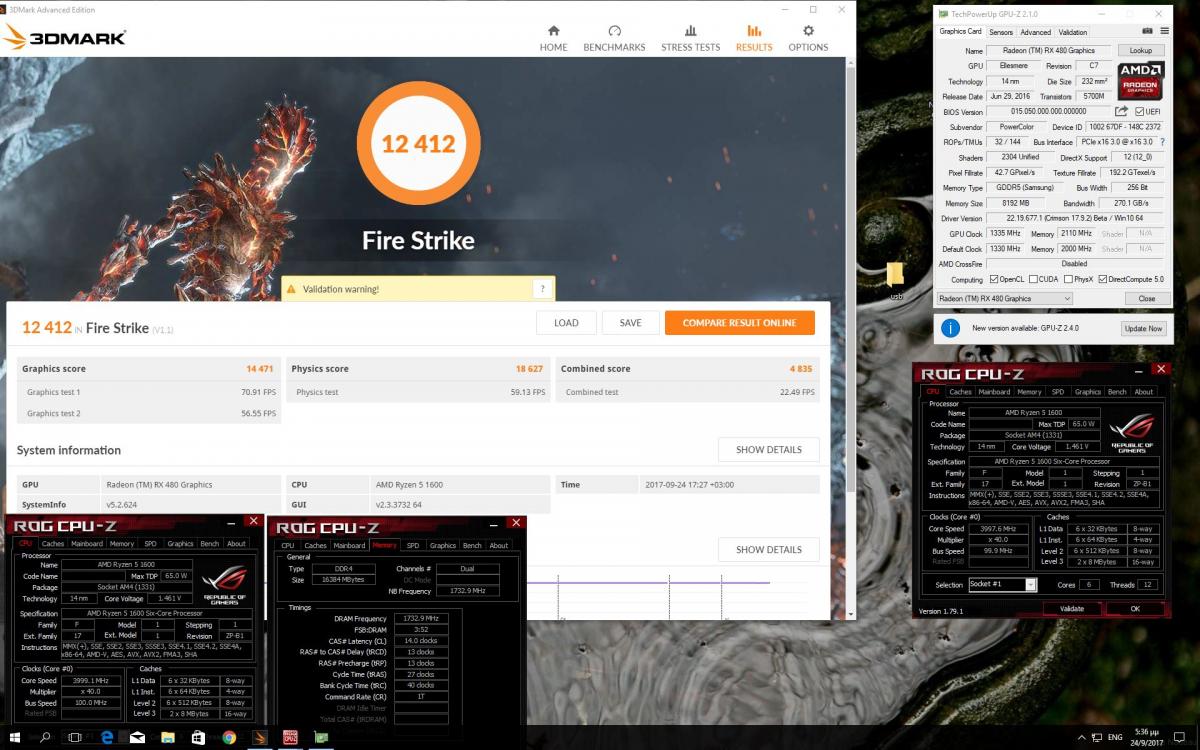The height and width of the screenshot is (750, 1200).
Task: Click COMPARE RESULT ONLINE
Action: point(740,323)
